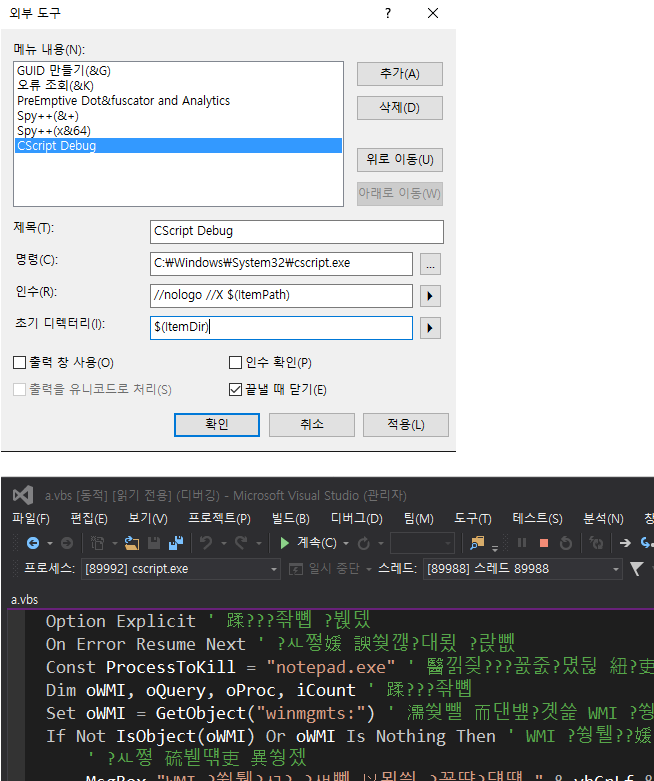Open the Redo history dropdown arrow
The width and height of the screenshot is (654, 781).
pyautogui.click(x=259, y=543)
